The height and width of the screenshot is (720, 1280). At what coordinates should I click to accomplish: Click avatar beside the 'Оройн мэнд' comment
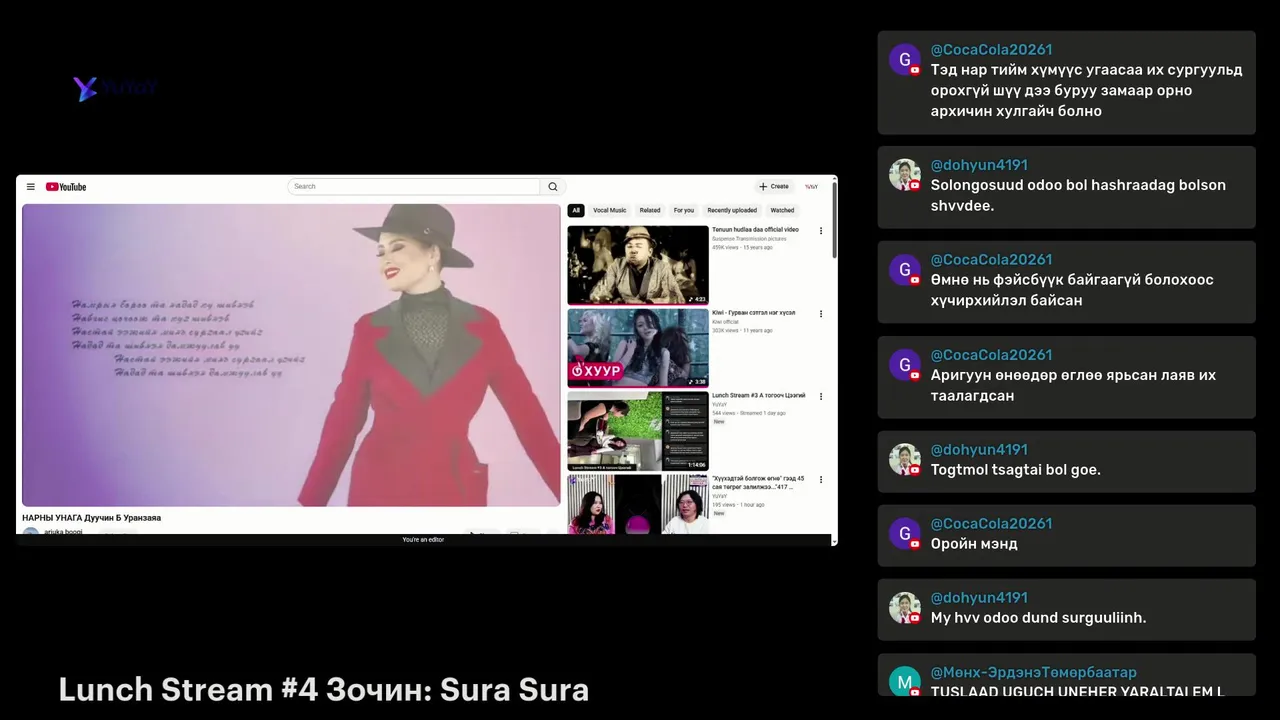(905, 534)
